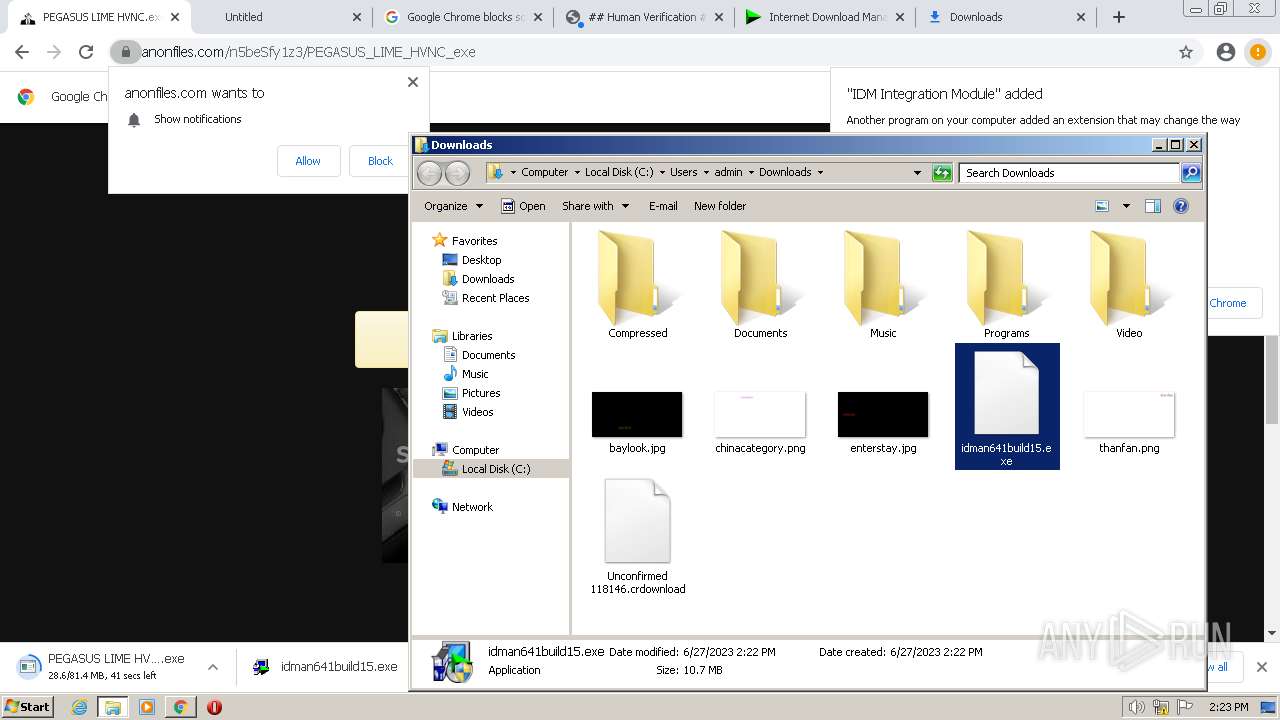1280x720 pixels.
Task: Select the Documents folder icon
Action: 760,285
